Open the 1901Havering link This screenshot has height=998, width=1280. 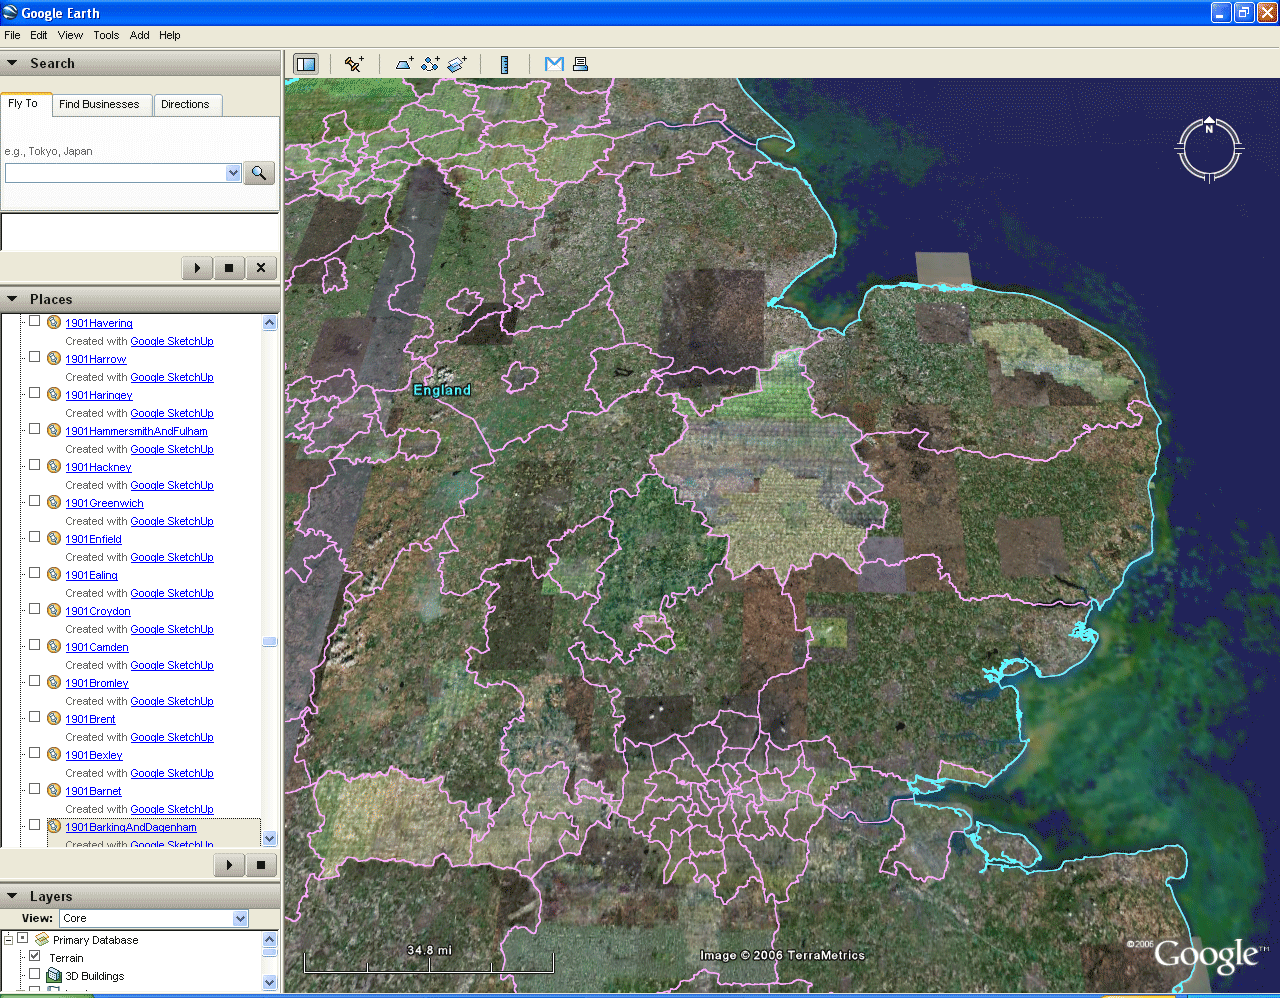pyautogui.click(x=99, y=323)
